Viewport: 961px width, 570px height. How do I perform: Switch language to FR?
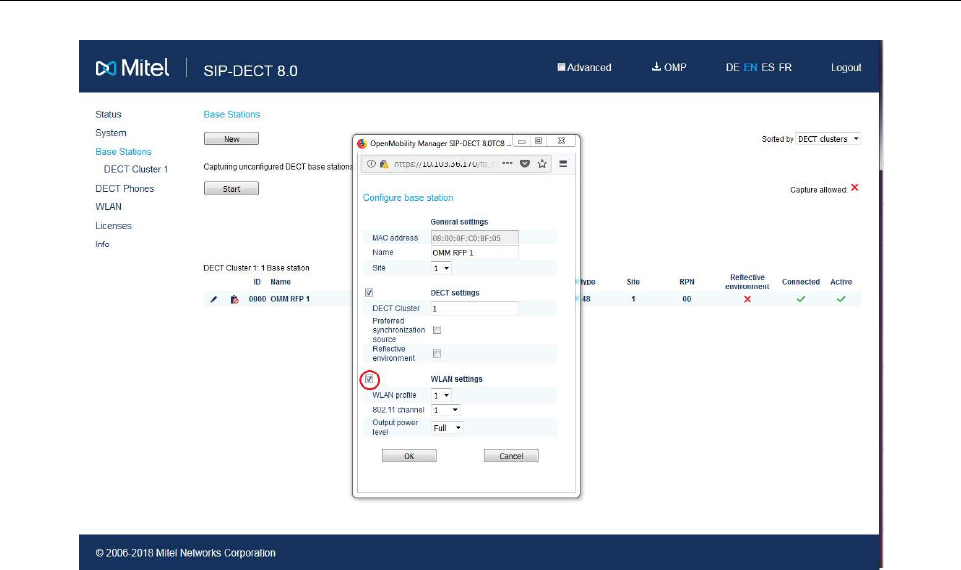[785, 67]
